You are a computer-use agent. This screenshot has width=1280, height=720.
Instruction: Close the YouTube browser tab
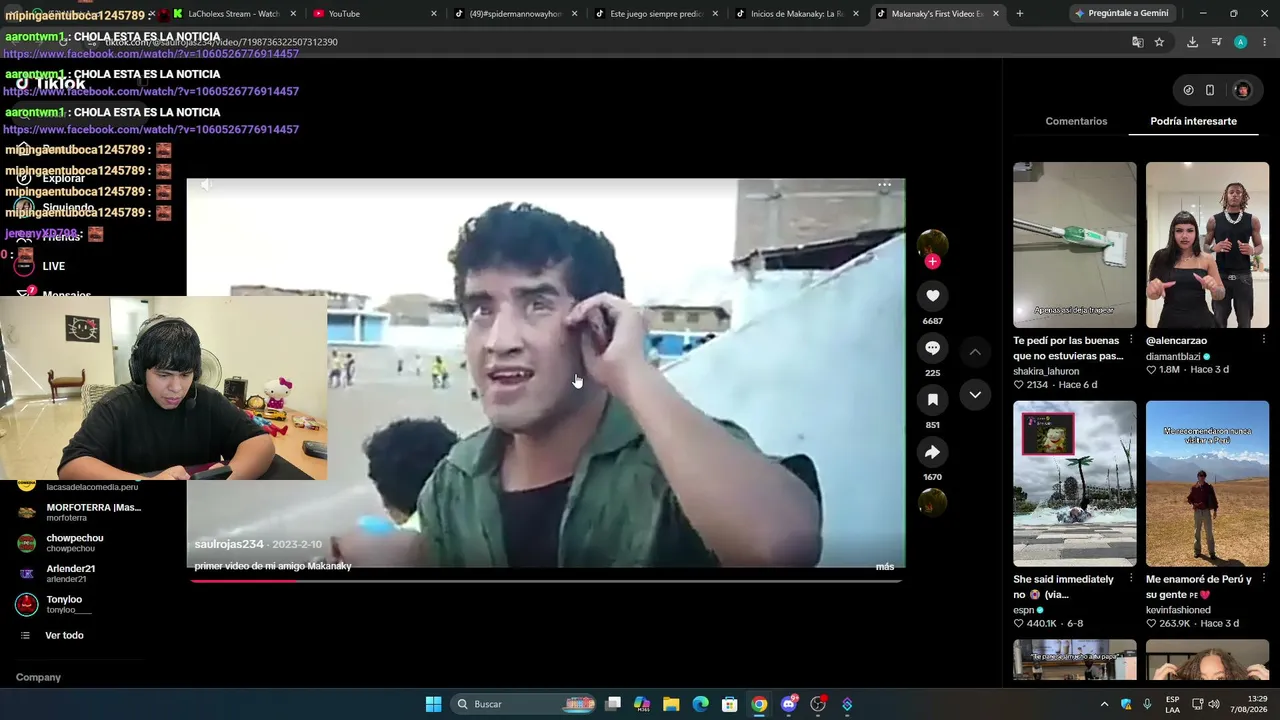[434, 14]
